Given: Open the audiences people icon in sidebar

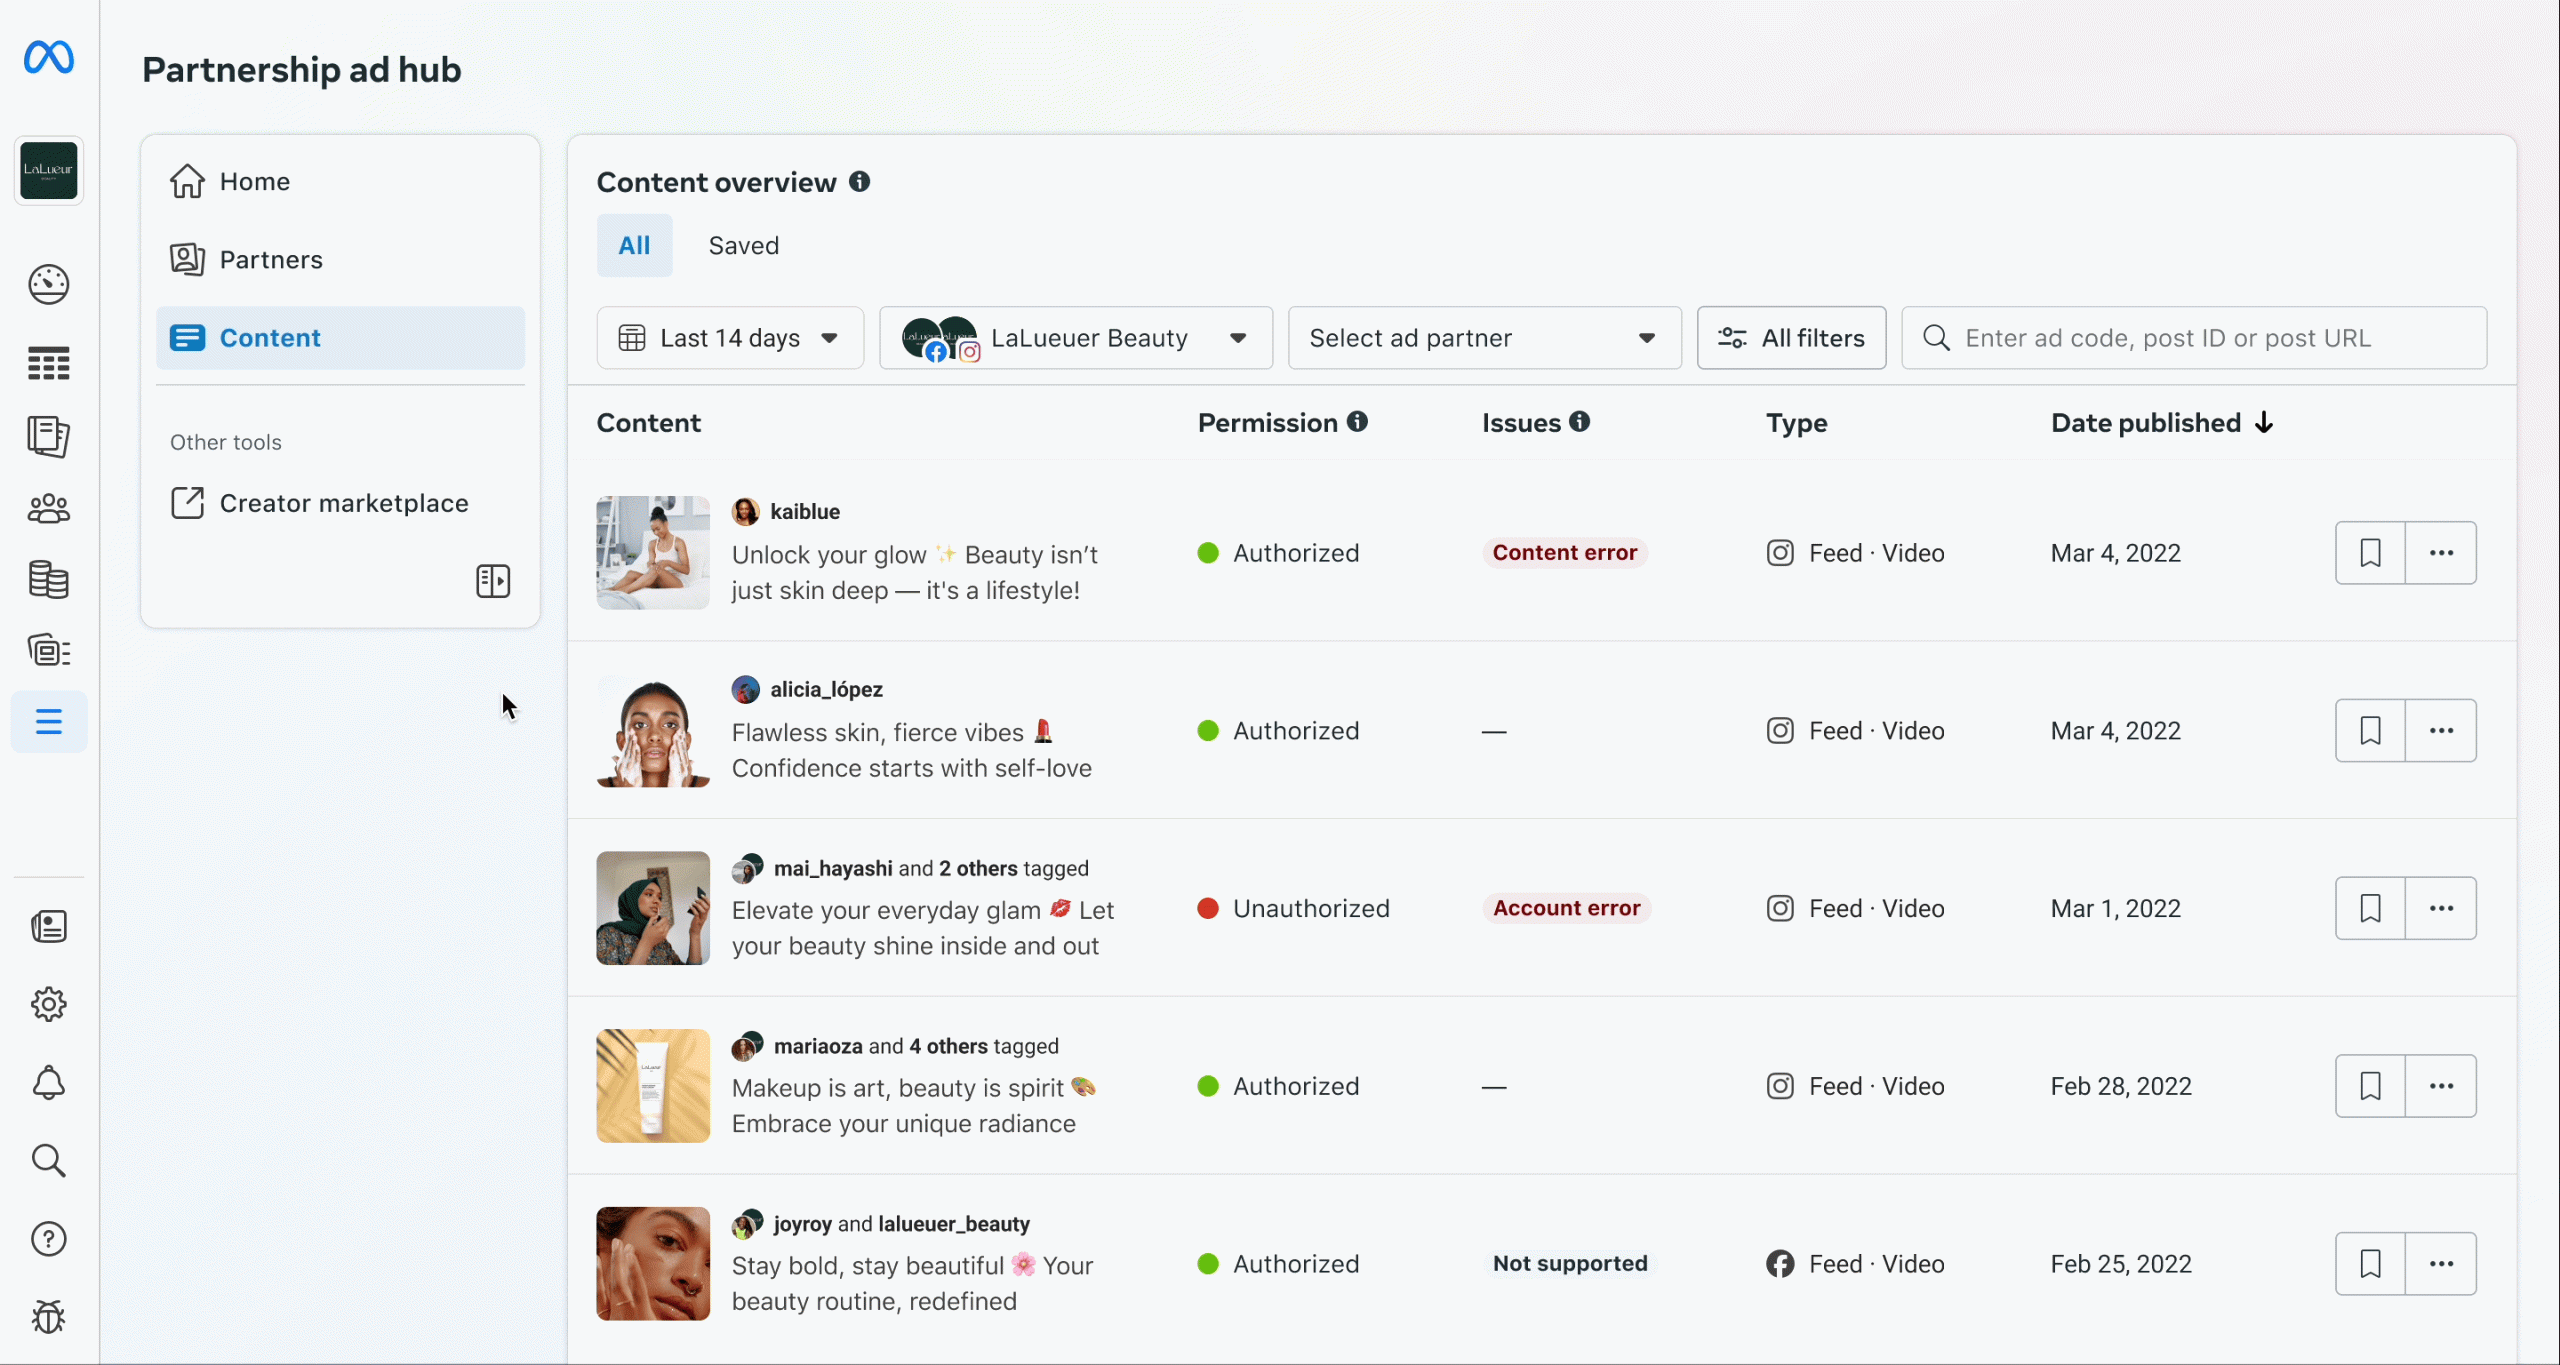Looking at the screenshot, I should (48, 509).
